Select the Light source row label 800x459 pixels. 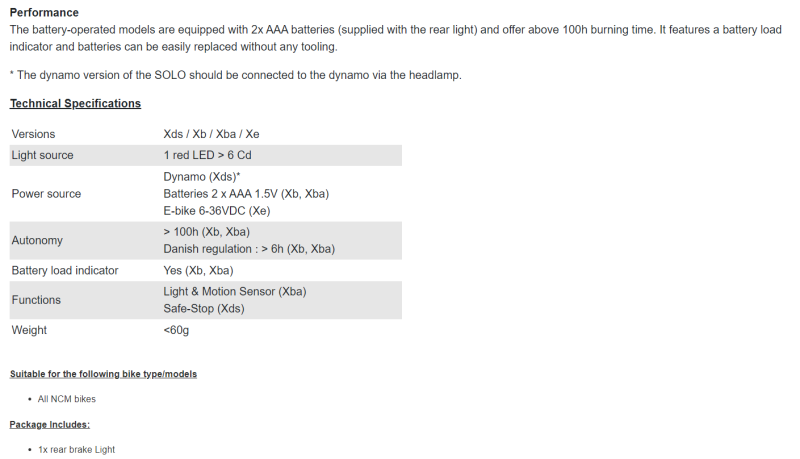(42, 155)
